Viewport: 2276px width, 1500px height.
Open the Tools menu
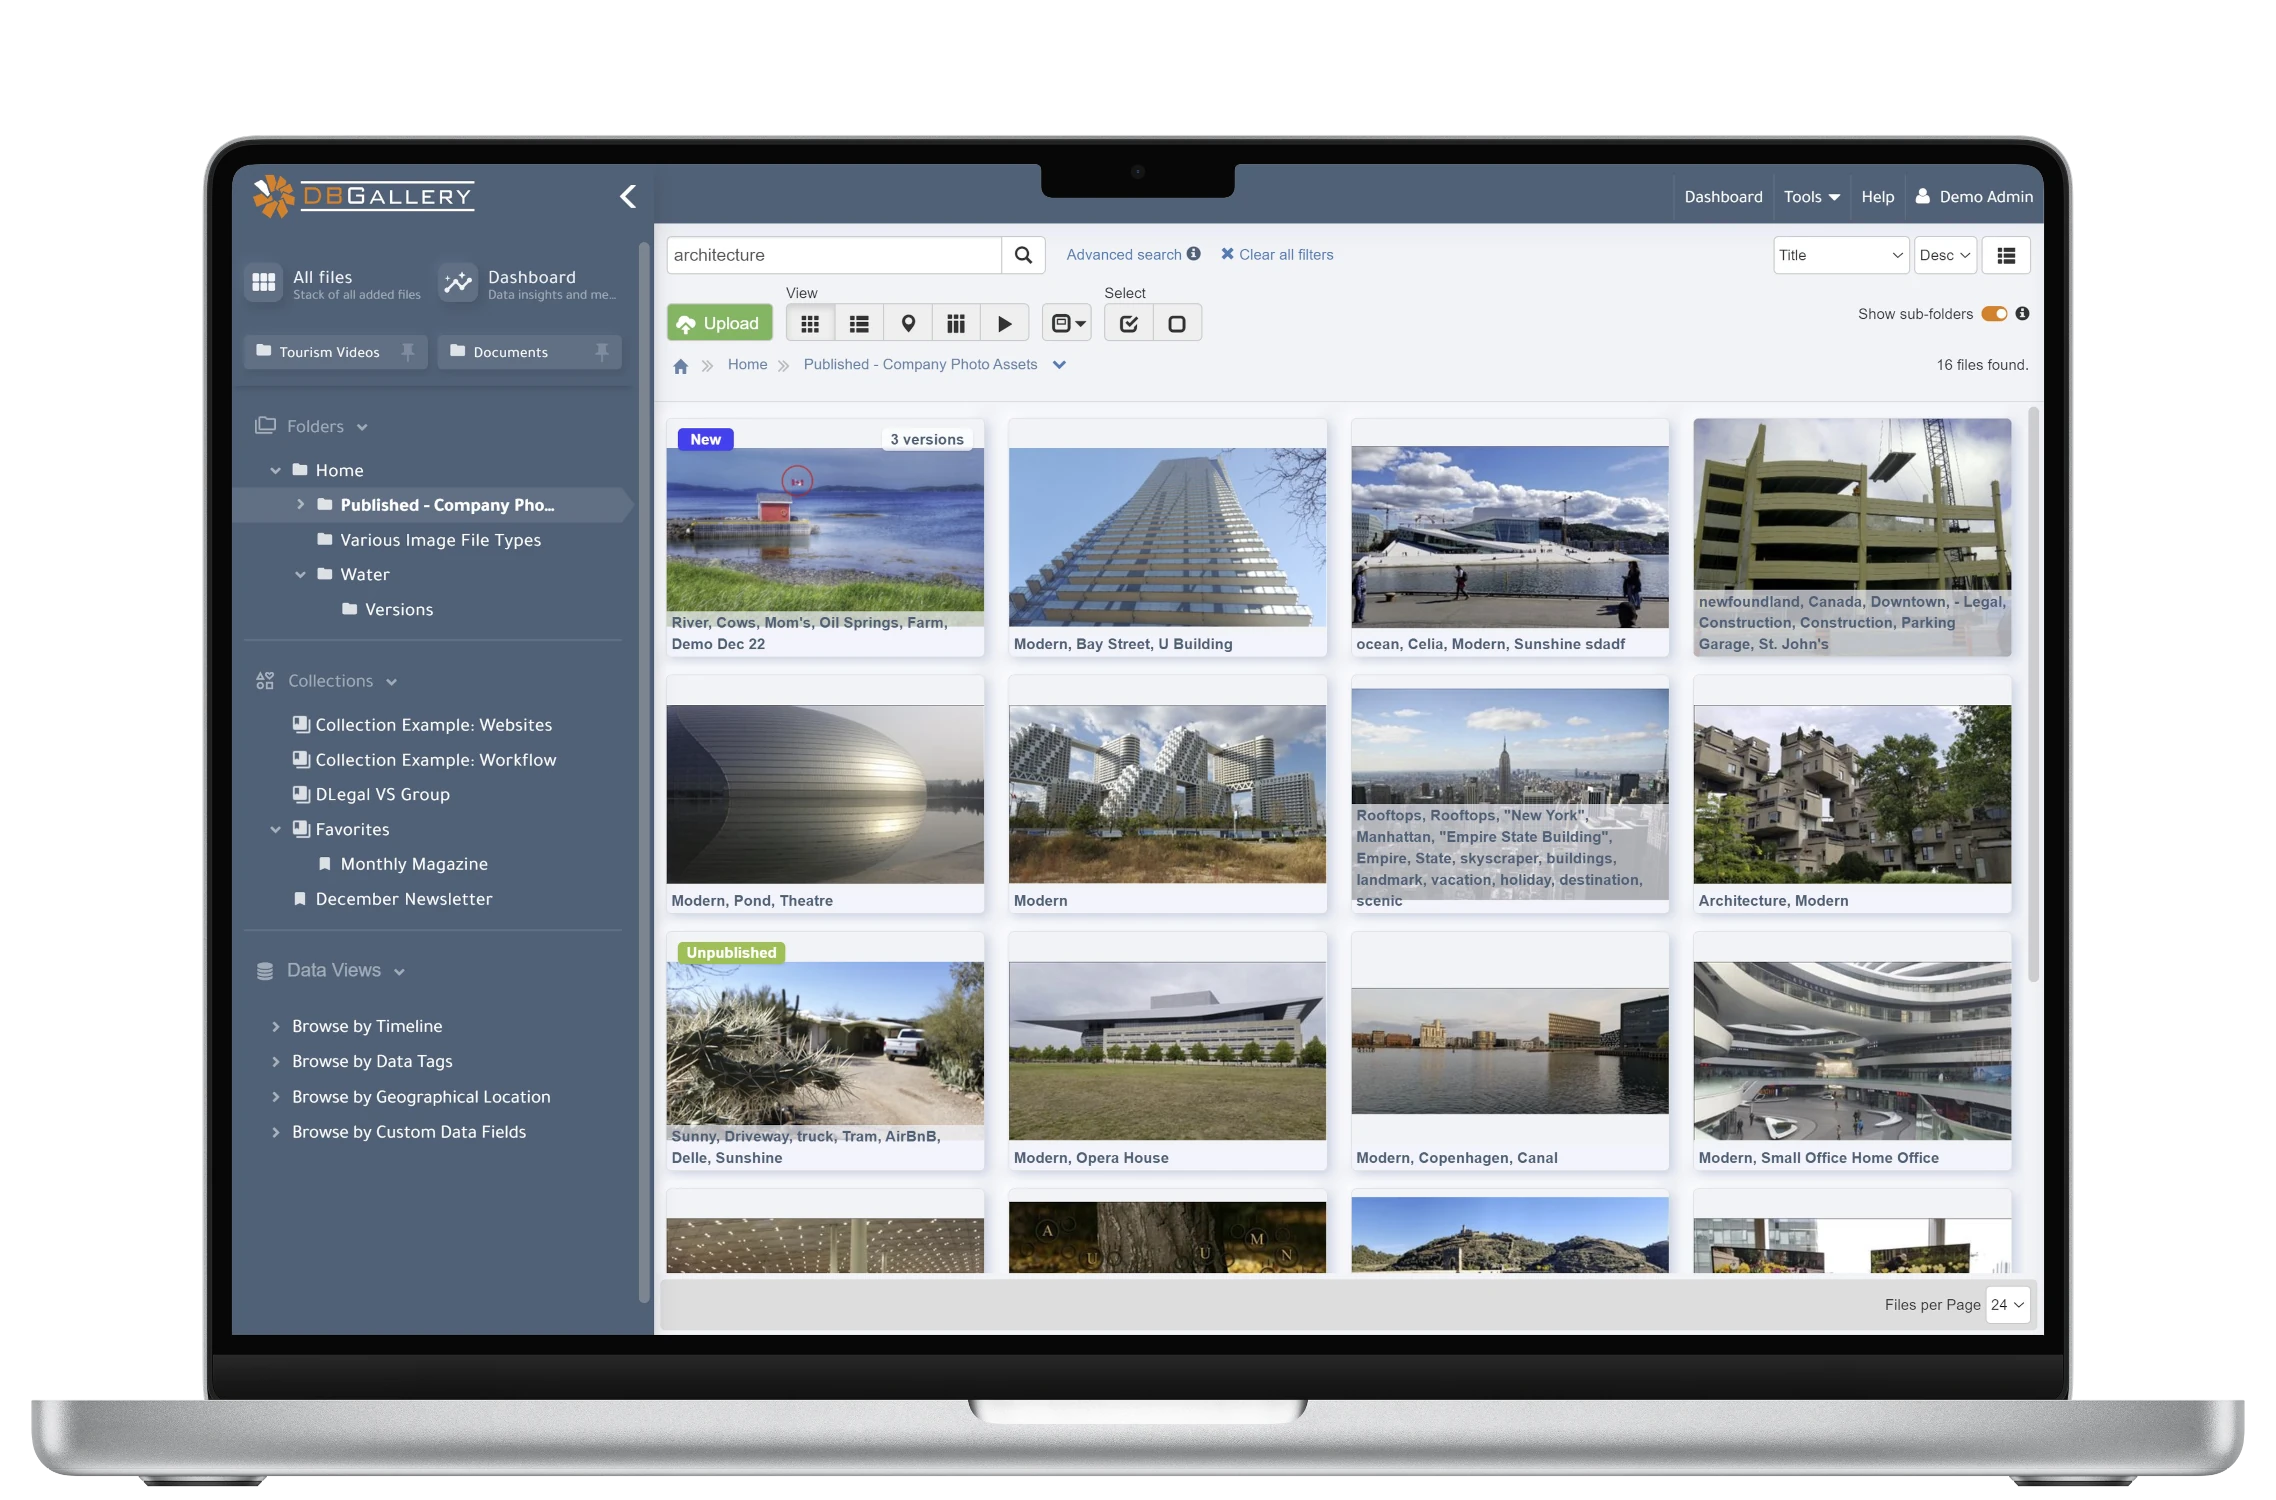click(1811, 197)
